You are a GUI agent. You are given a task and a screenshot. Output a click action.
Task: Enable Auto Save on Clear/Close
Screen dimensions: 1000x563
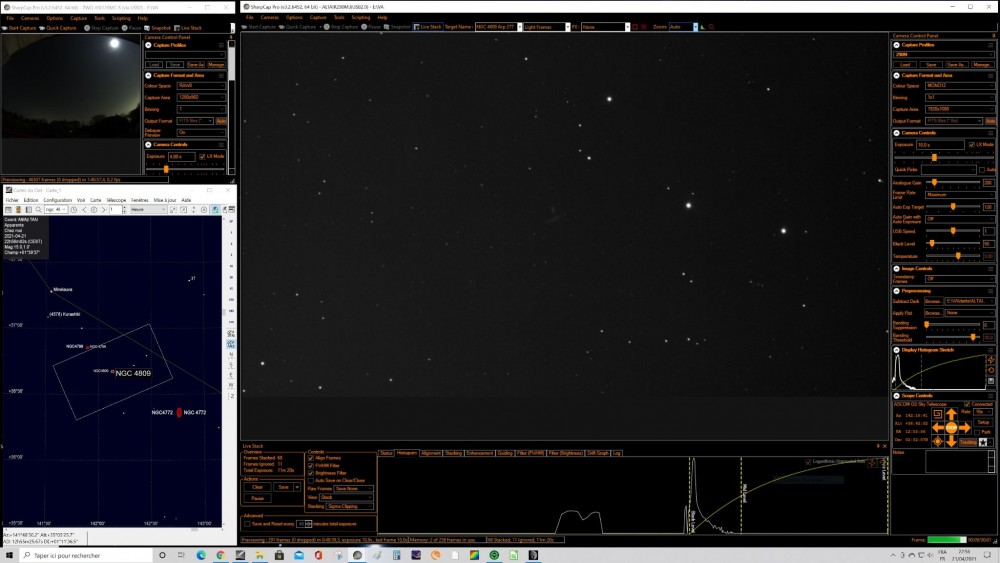(311, 480)
